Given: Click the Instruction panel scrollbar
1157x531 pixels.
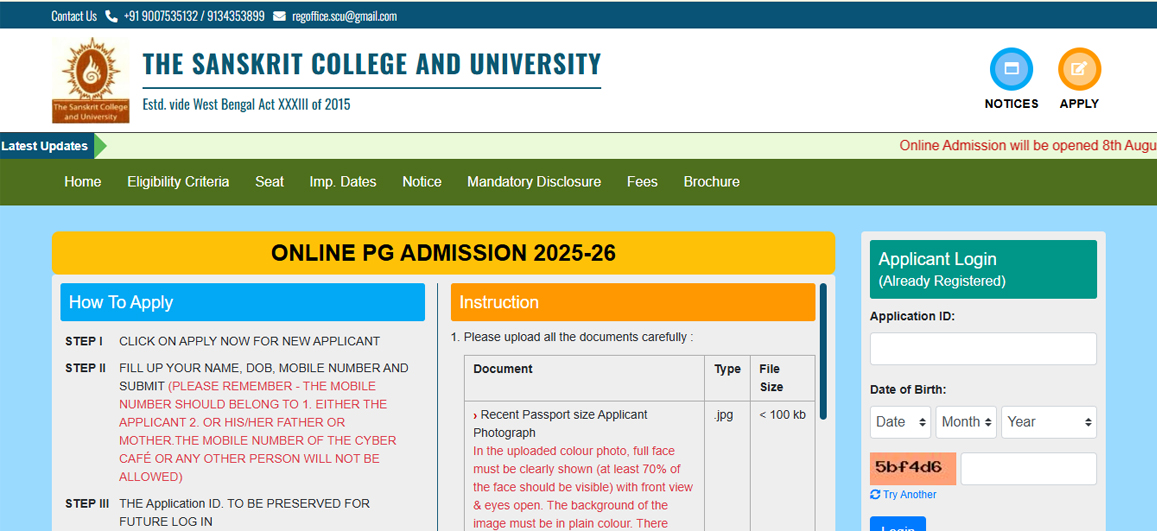Looking at the screenshot, I should click(823, 351).
